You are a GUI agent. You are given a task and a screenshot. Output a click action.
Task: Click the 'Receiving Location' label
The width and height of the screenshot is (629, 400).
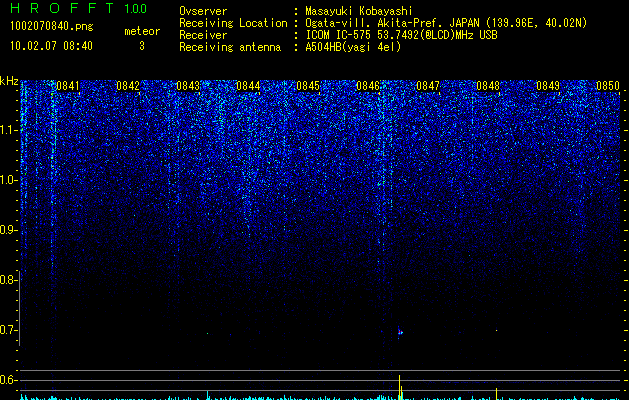pos(233,23)
